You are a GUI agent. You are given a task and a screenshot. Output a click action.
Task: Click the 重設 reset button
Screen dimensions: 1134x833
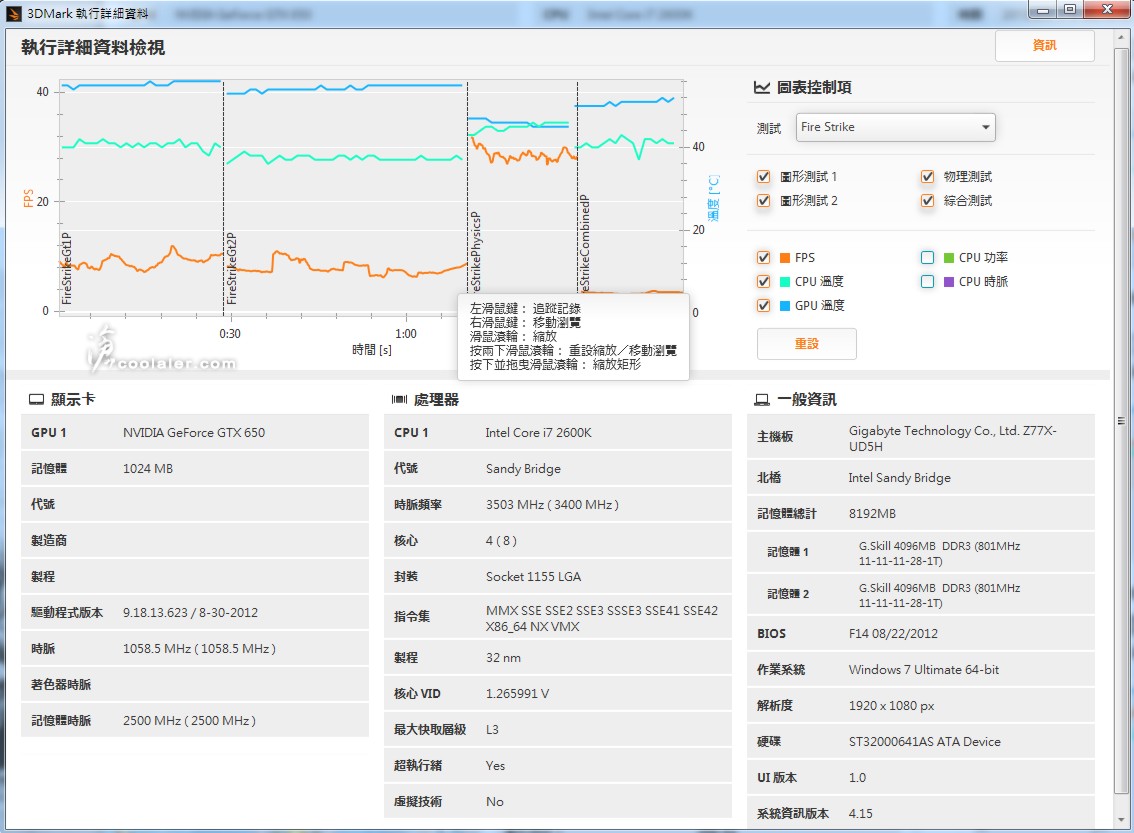[x=806, y=343]
